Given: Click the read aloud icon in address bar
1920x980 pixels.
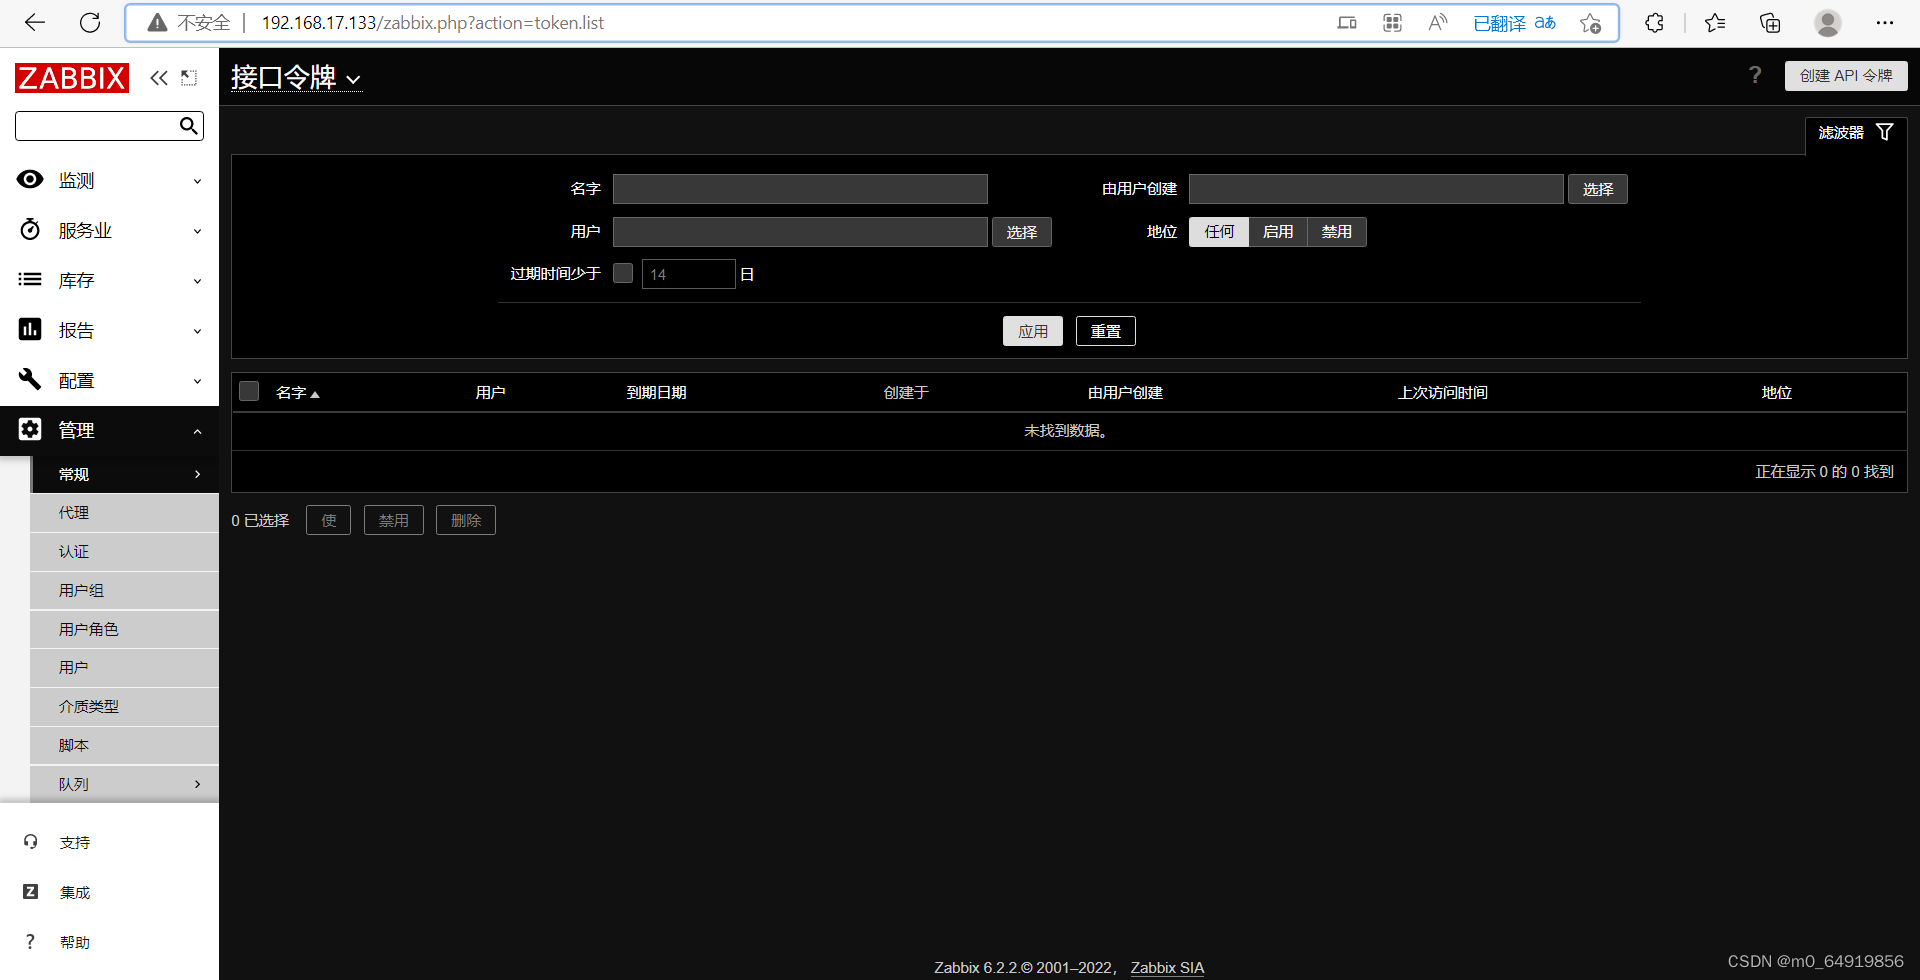Looking at the screenshot, I should (x=1438, y=23).
